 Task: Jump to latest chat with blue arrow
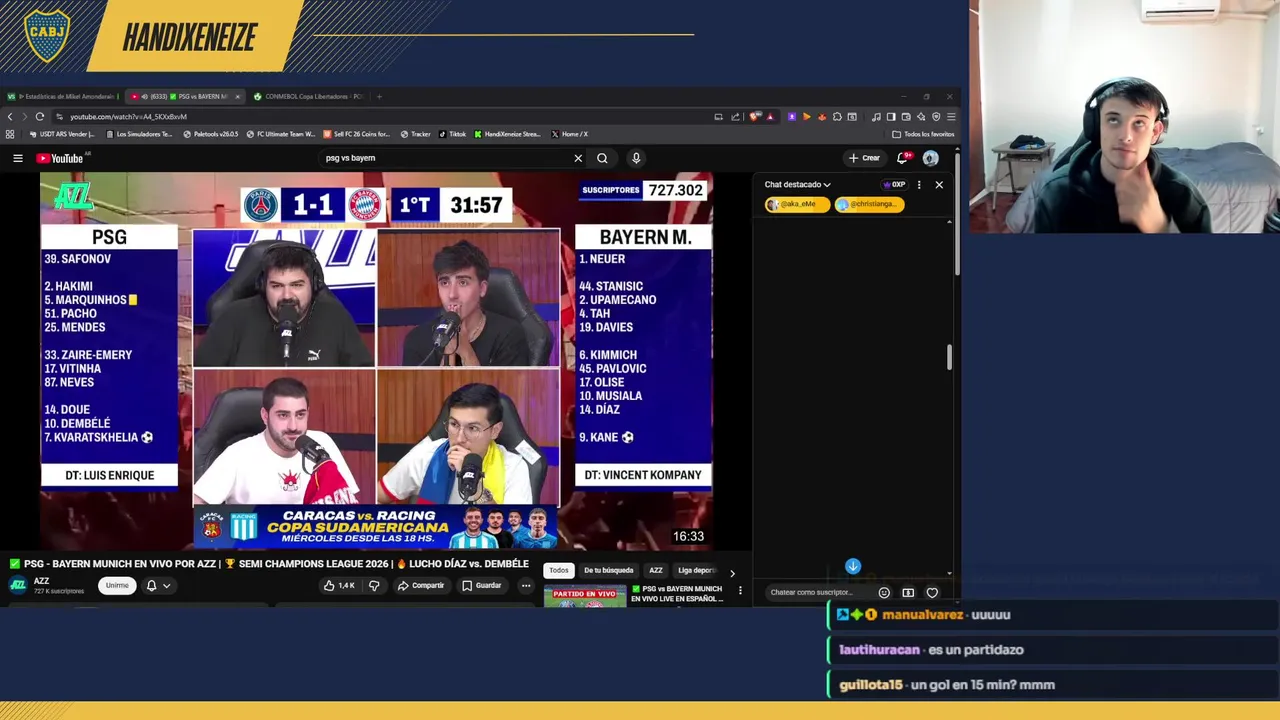853,567
